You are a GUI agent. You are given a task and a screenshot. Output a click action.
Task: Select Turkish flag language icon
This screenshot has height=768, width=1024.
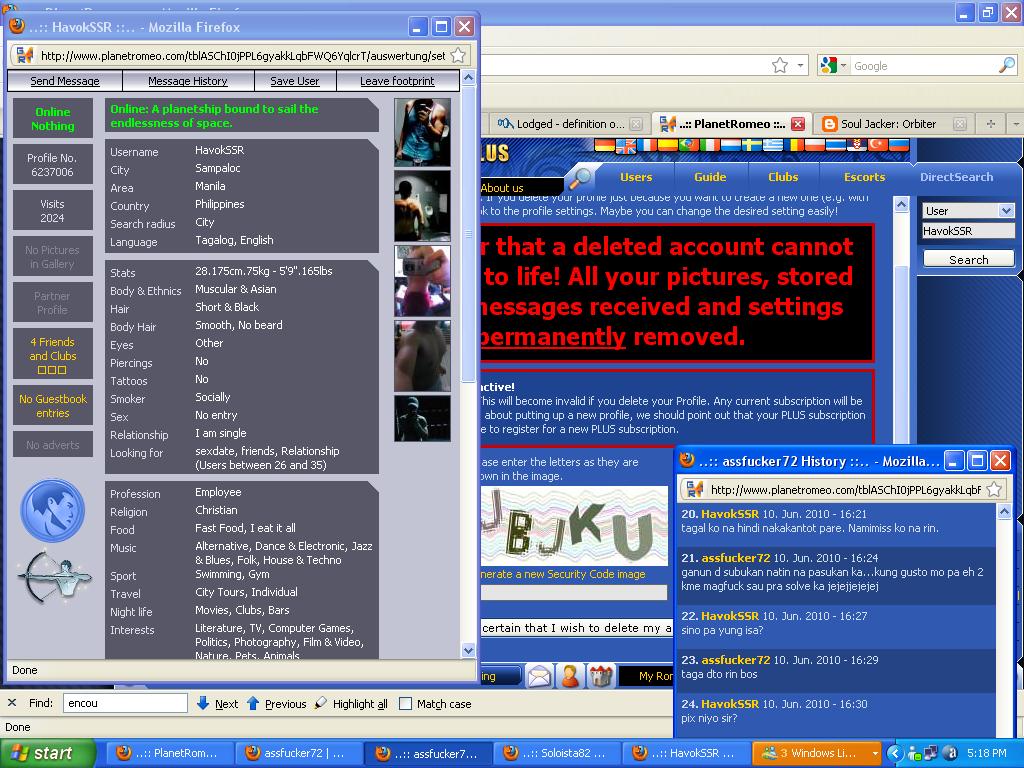pos(878,146)
